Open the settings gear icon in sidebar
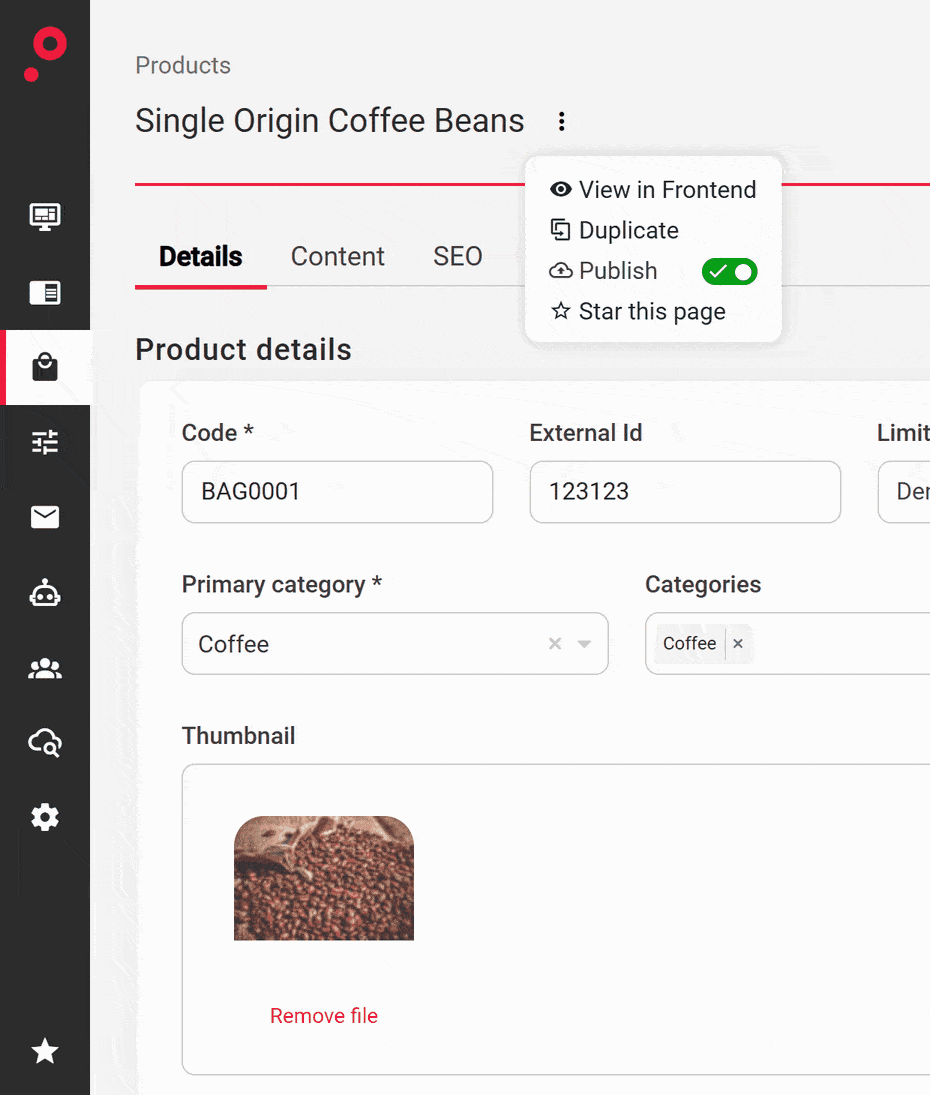The height and width of the screenshot is (1095, 930). tap(45, 817)
